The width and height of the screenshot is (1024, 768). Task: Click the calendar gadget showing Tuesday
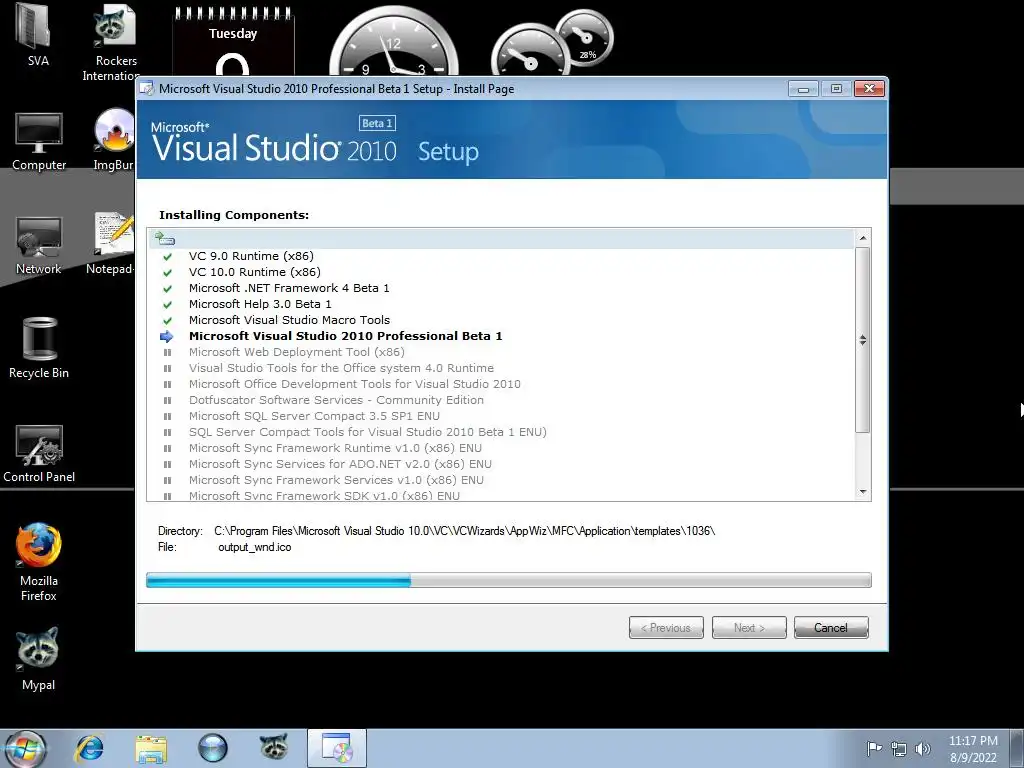(233, 42)
